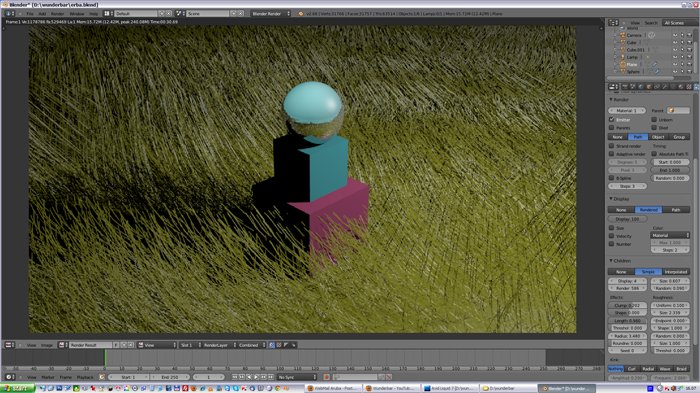Enable the B-Spline checkbox

pos(612,178)
